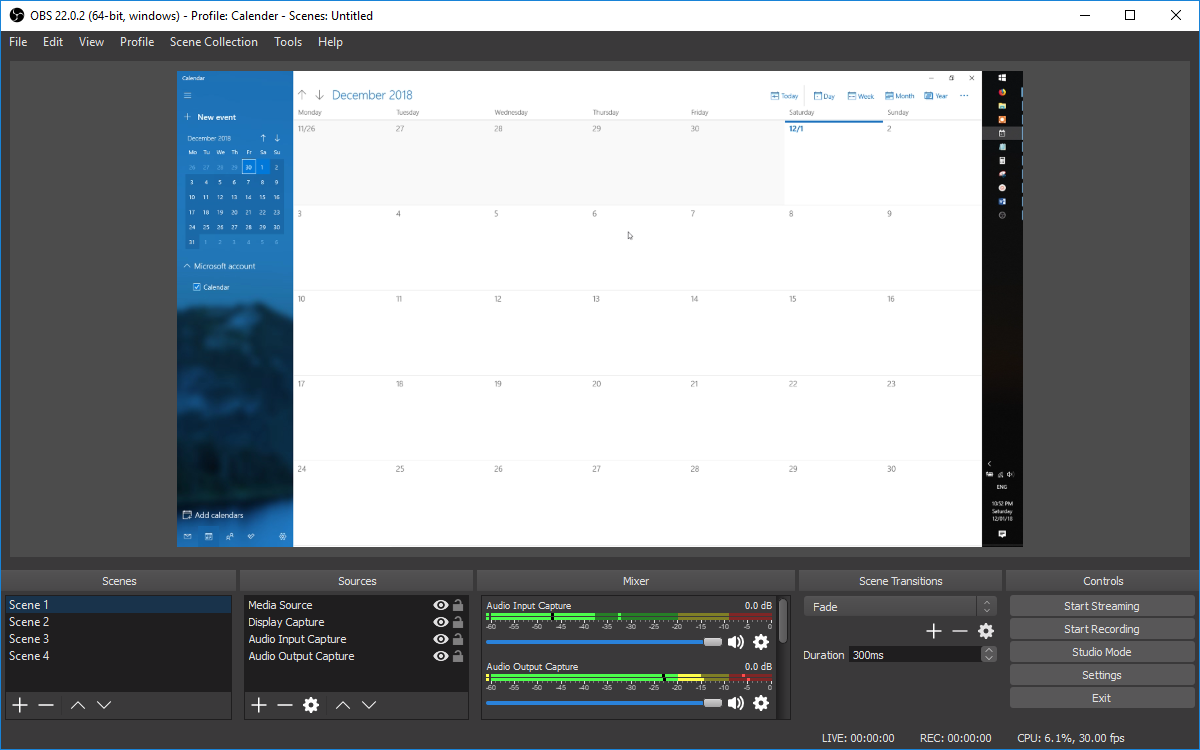Open the Fade transition dropdown
Viewport: 1200px width, 750px height.
coord(890,606)
